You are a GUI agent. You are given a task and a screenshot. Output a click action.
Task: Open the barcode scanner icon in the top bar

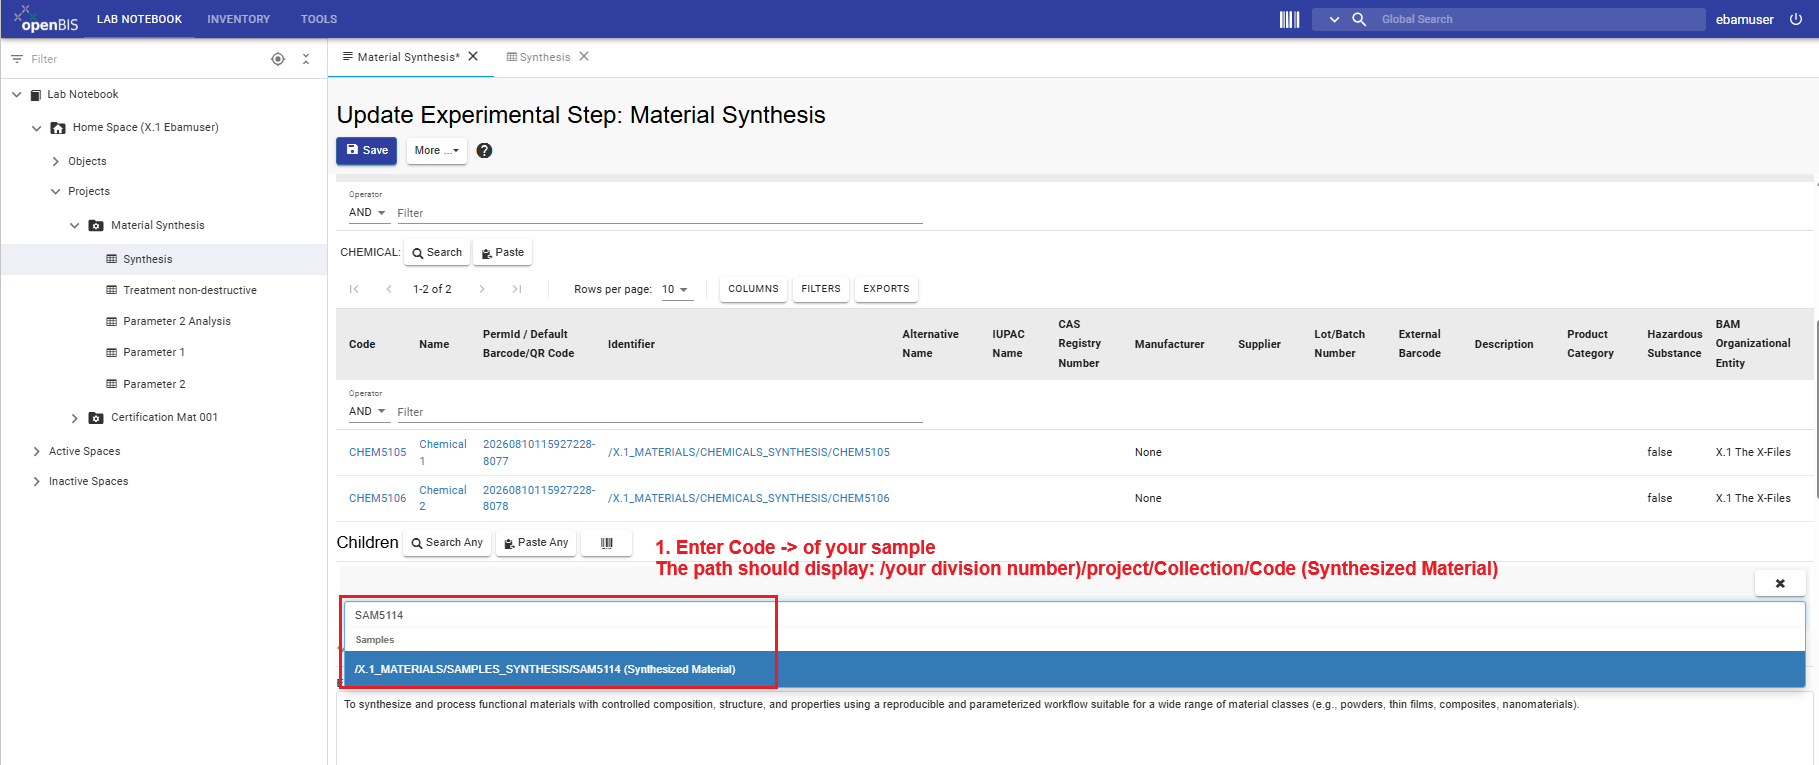[x=1289, y=19]
